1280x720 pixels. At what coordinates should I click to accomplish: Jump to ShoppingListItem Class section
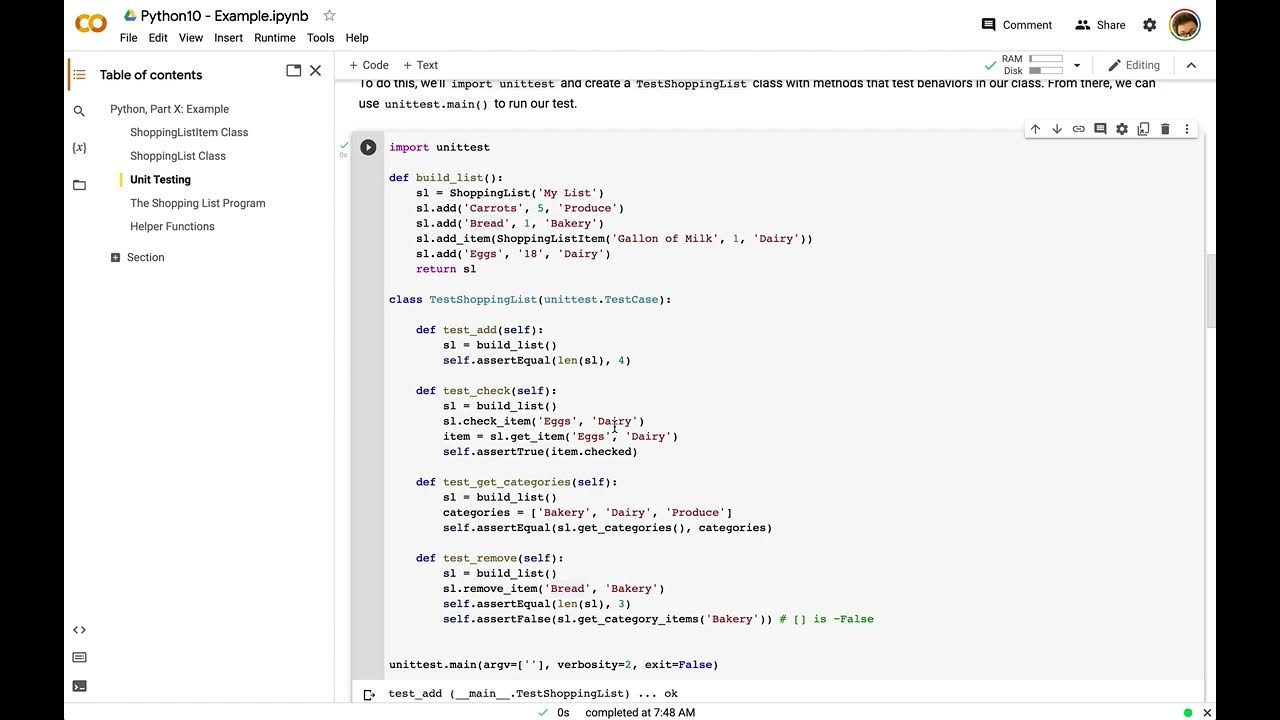point(189,132)
